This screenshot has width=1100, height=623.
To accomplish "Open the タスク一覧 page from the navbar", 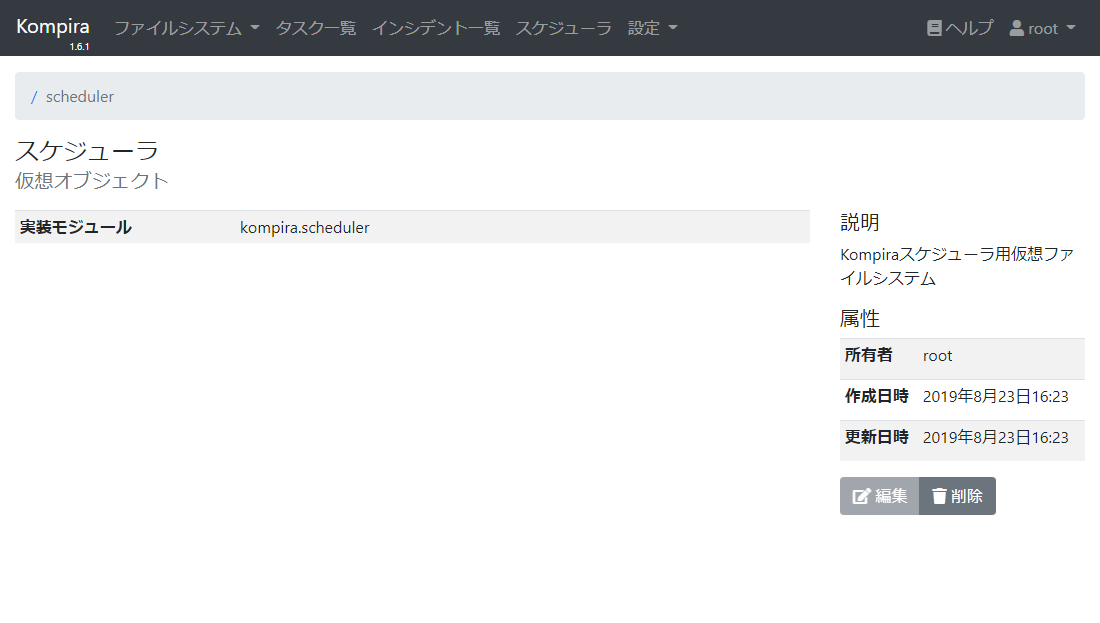I will tap(315, 28).
